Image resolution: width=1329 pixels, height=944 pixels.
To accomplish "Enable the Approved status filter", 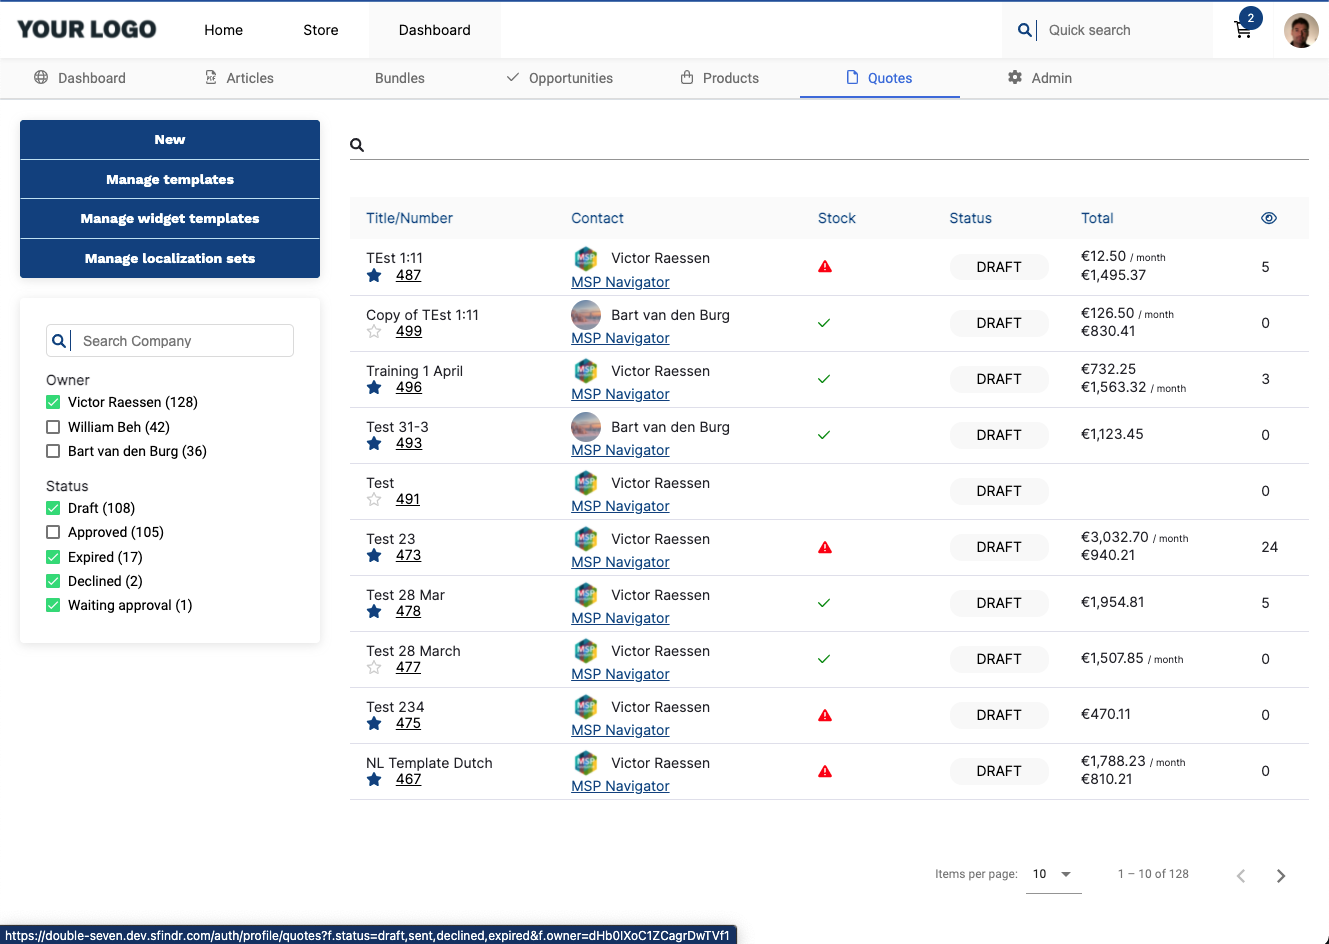I will (52, 532).
